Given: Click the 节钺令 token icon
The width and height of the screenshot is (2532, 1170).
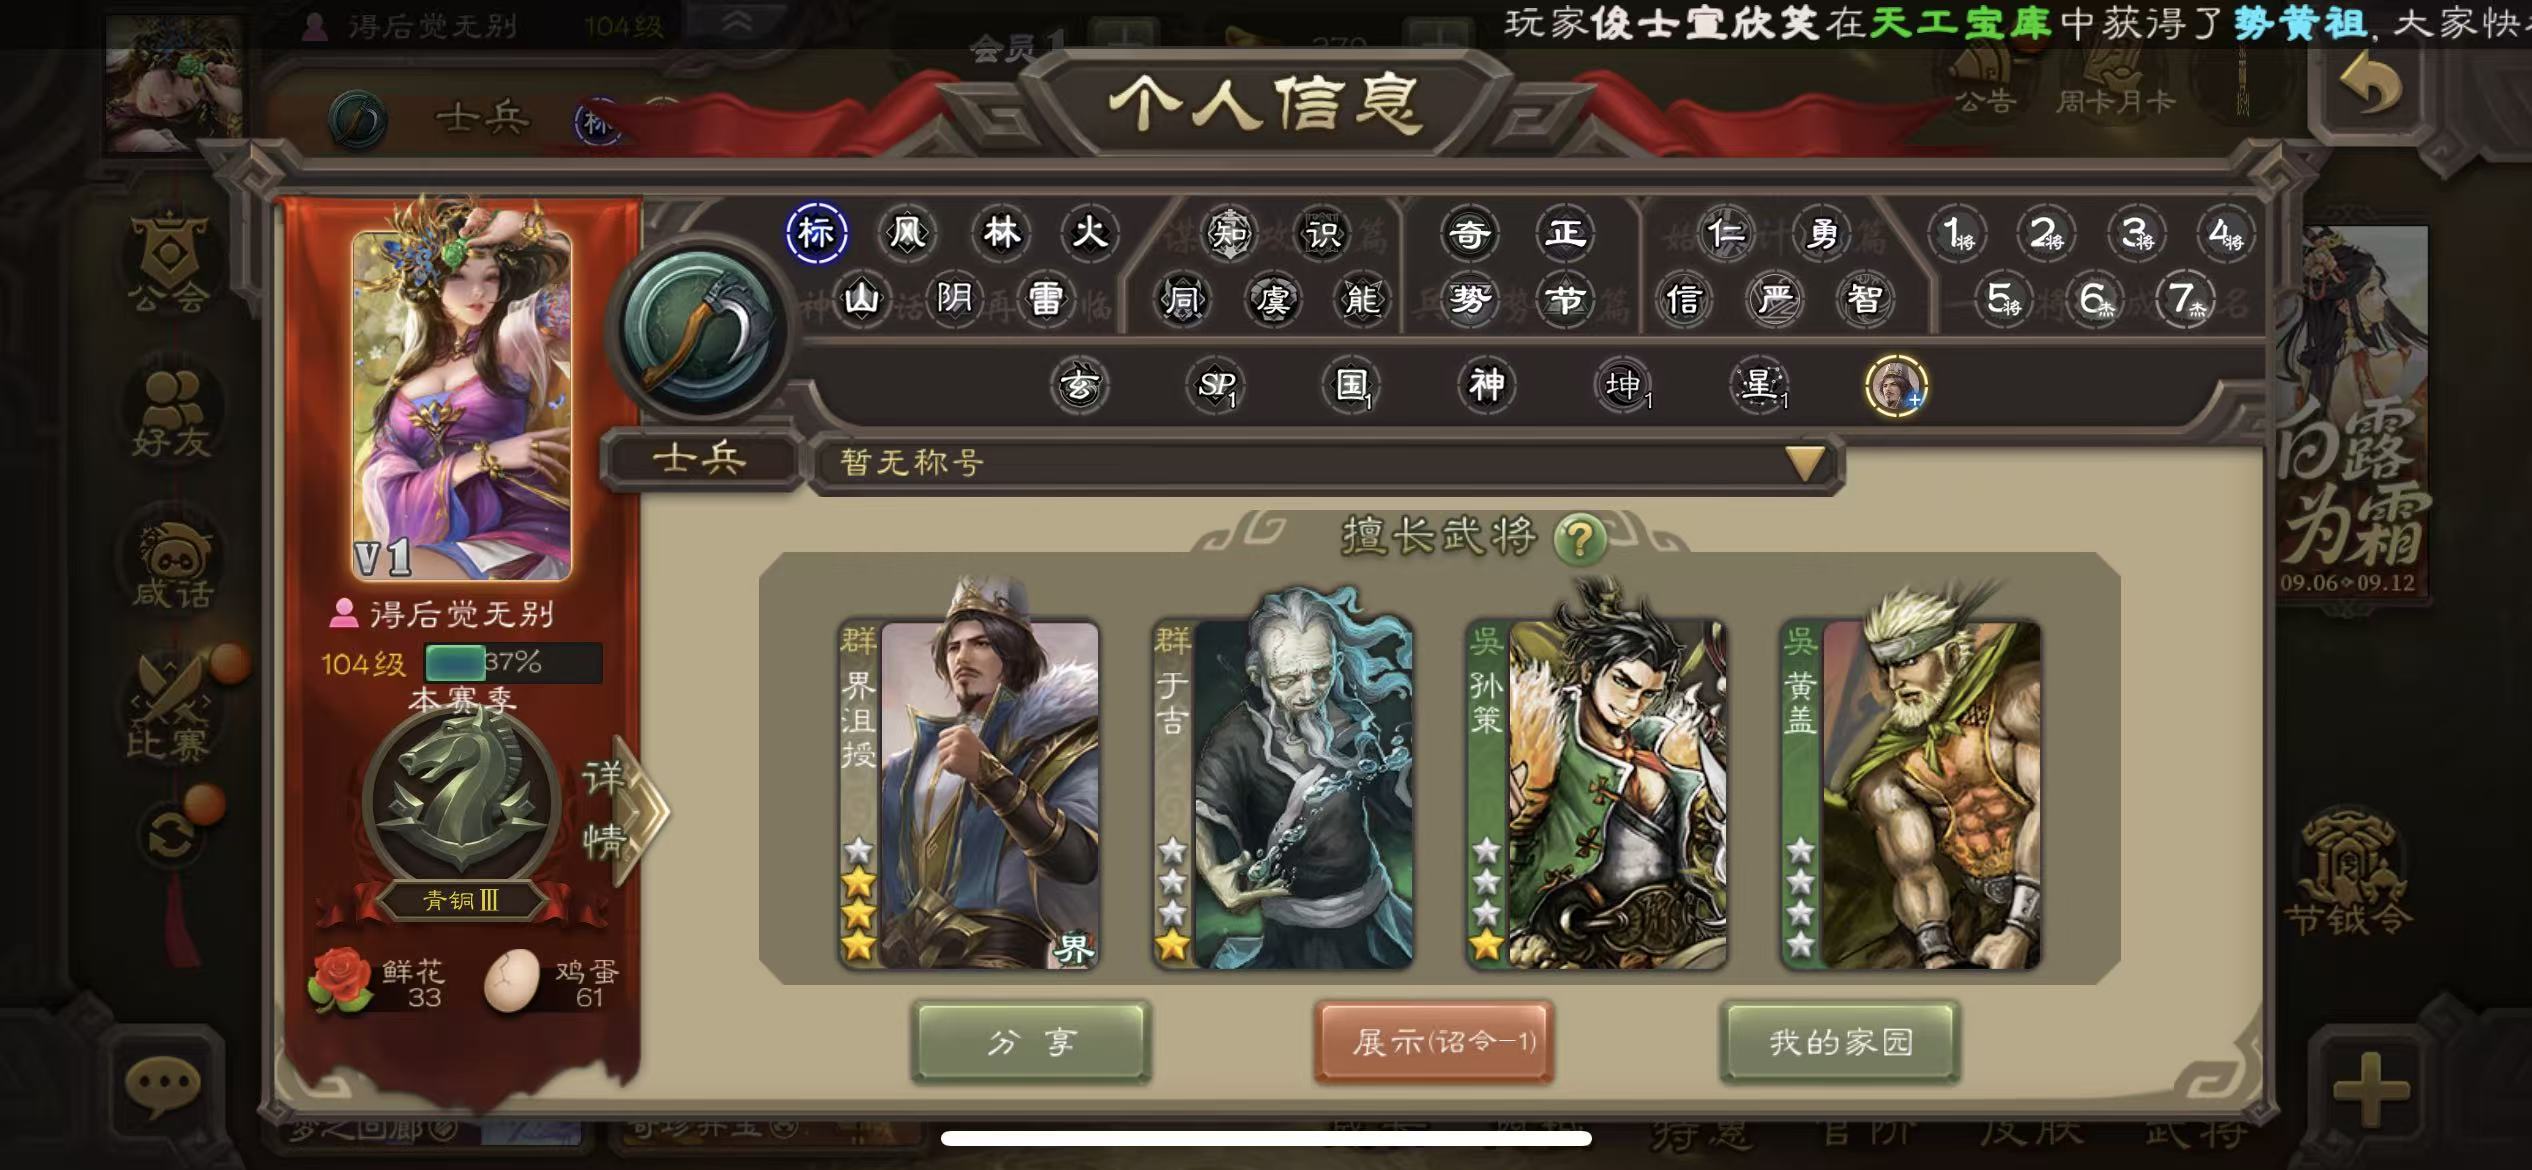Looking at the screenshot, I should (2346, 876).
